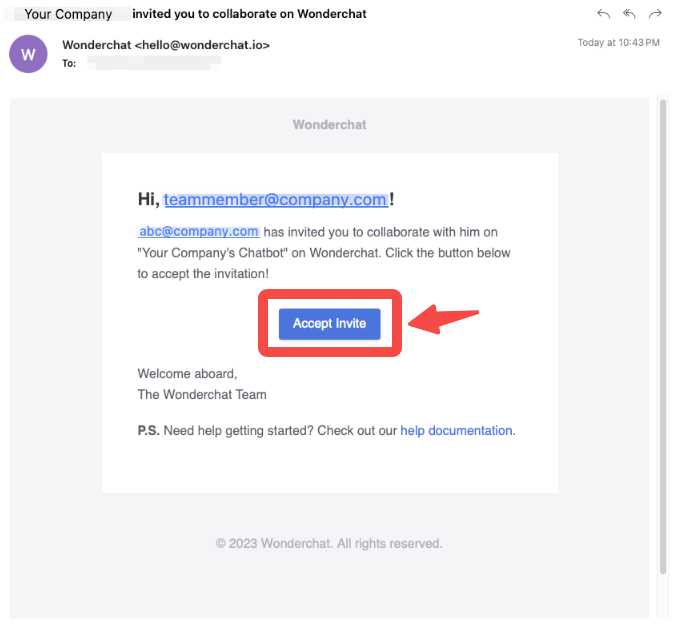
Task: Click the email subject line text
Action: (249, 14)
